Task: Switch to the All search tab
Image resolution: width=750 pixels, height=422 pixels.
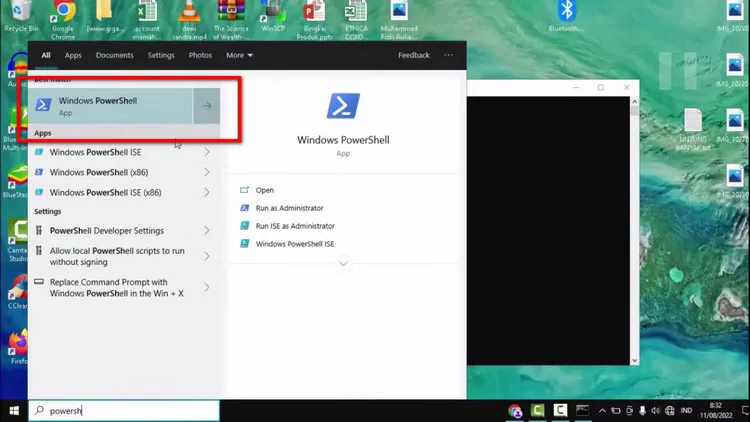Action: pos(46,55)
